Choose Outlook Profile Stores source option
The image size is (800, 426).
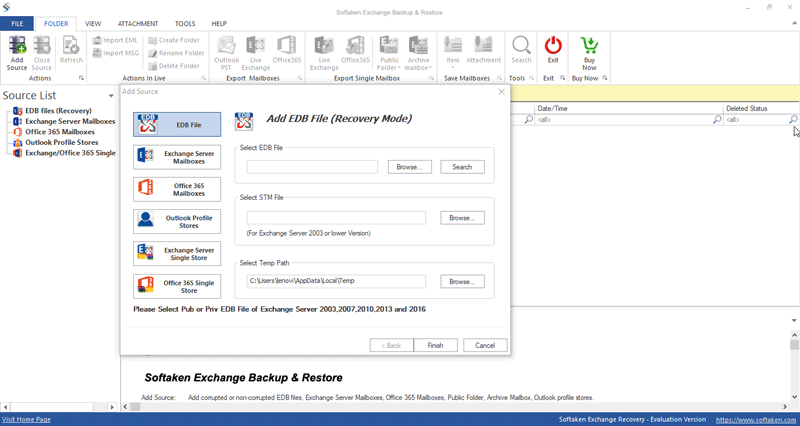point(177,221)
